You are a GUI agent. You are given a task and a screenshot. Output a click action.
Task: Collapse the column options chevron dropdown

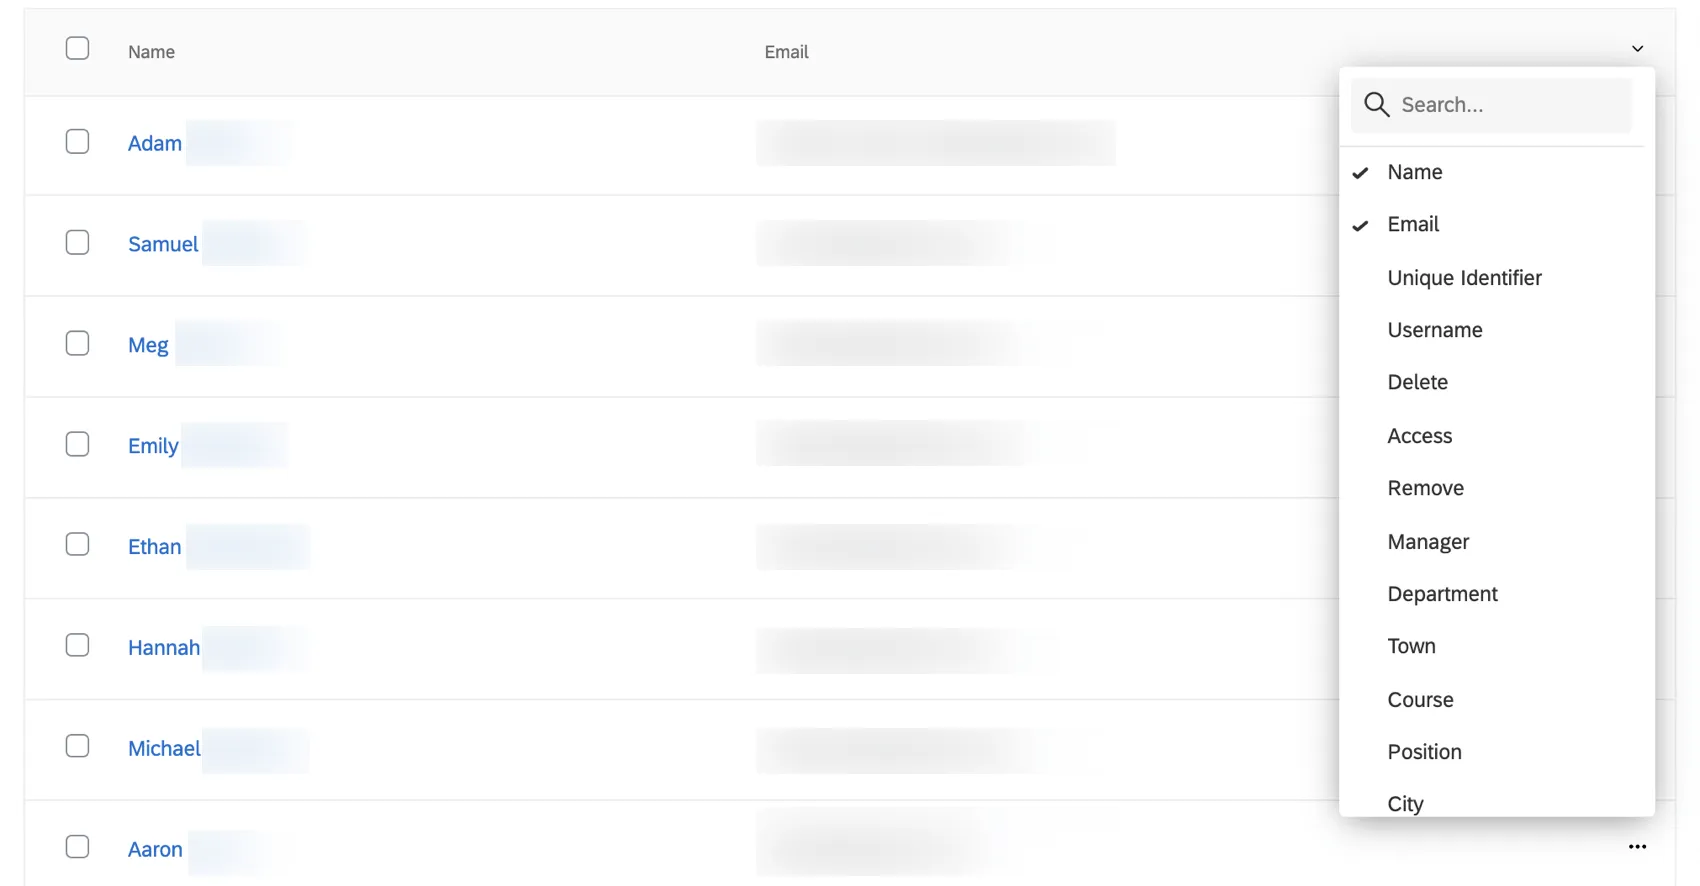[x=1637, y=48]
